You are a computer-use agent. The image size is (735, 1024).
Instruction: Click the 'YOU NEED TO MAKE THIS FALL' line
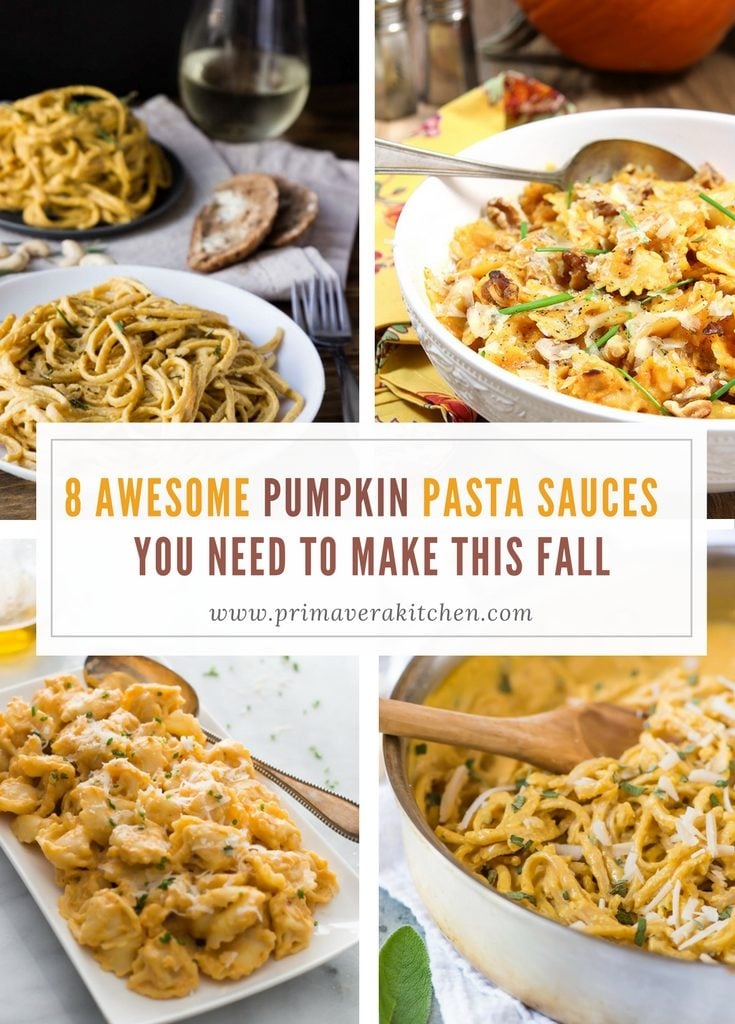[x=372, y=556]
